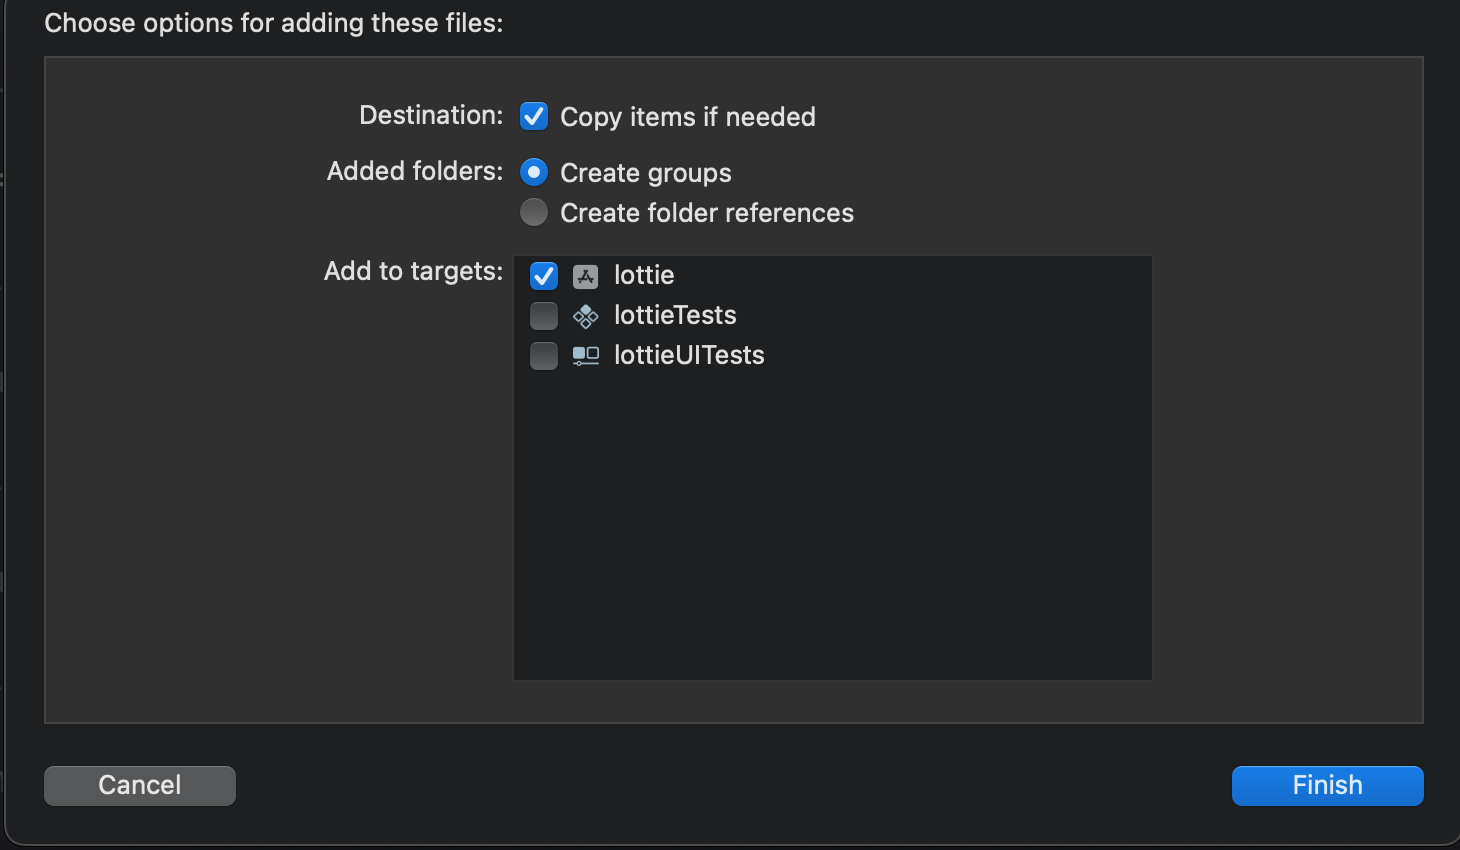Image resolution: width=1460 pixels, height=850 pixels.
Task: Click the Added folders: label
Action: (x=415, y=171)
